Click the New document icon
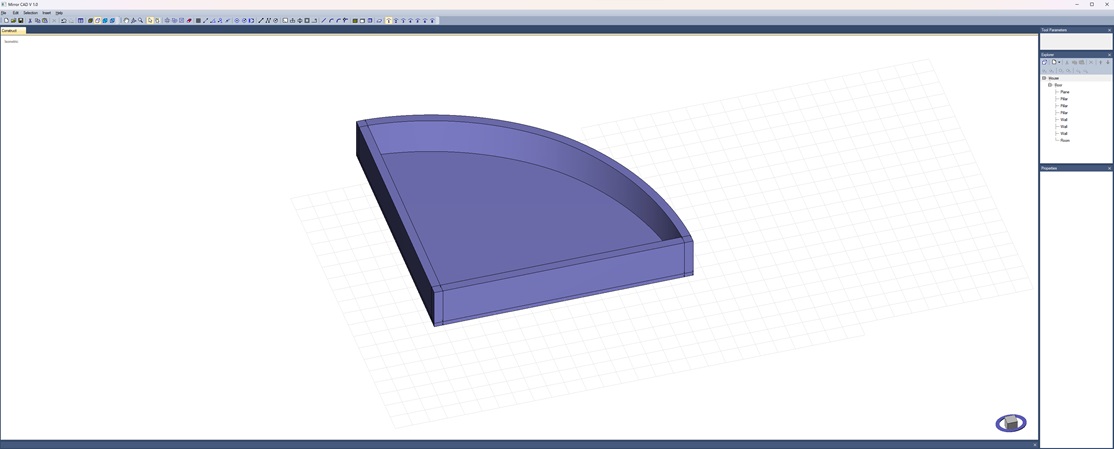The height and width of the screenshot is (449, 1114). point(6,20)
